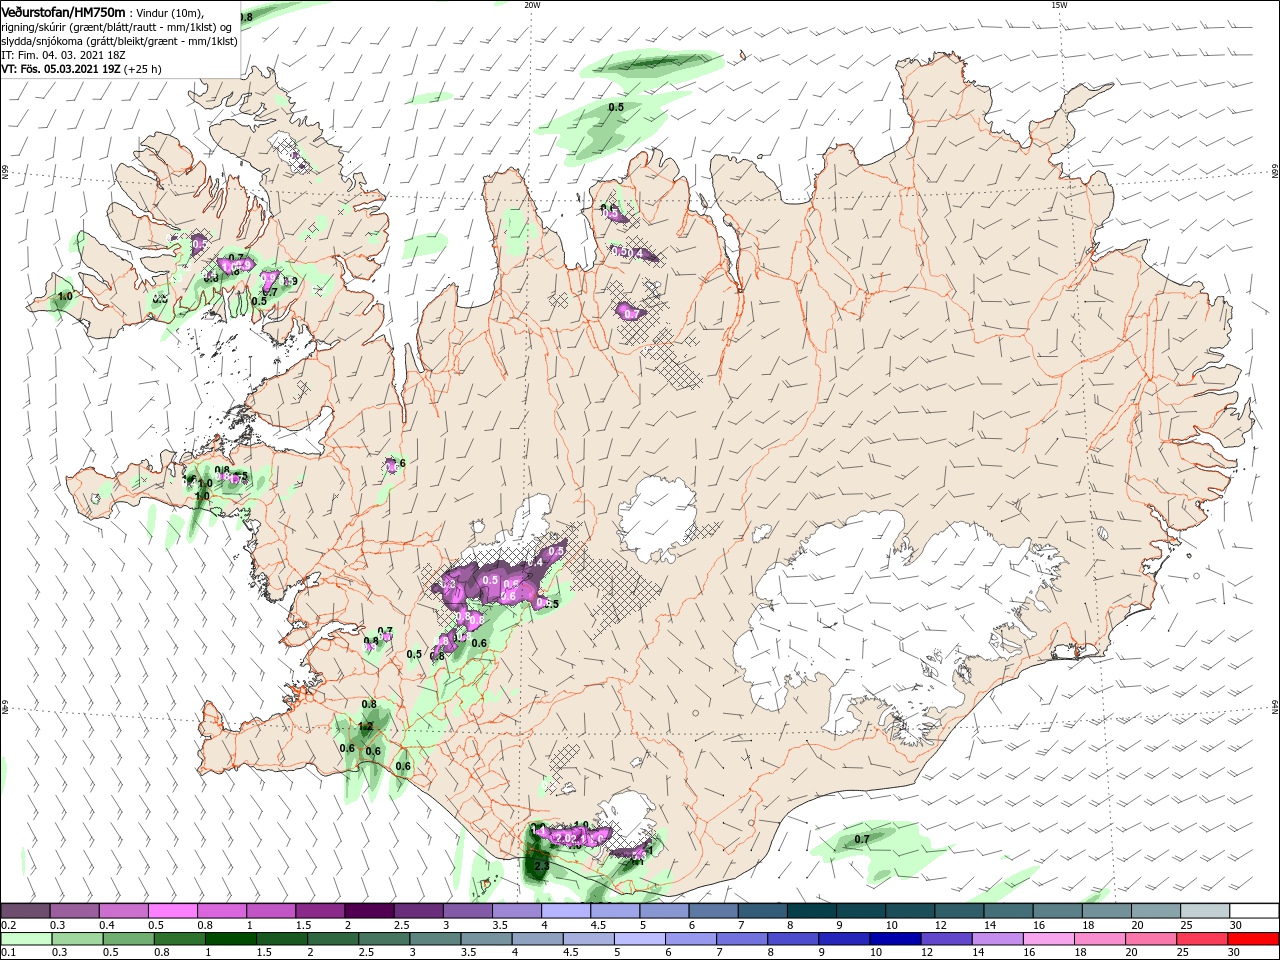Click the darkest green 1–1.5 rain swatch
The width and height of the screenshot is (1280, 960).
(230, 939)
